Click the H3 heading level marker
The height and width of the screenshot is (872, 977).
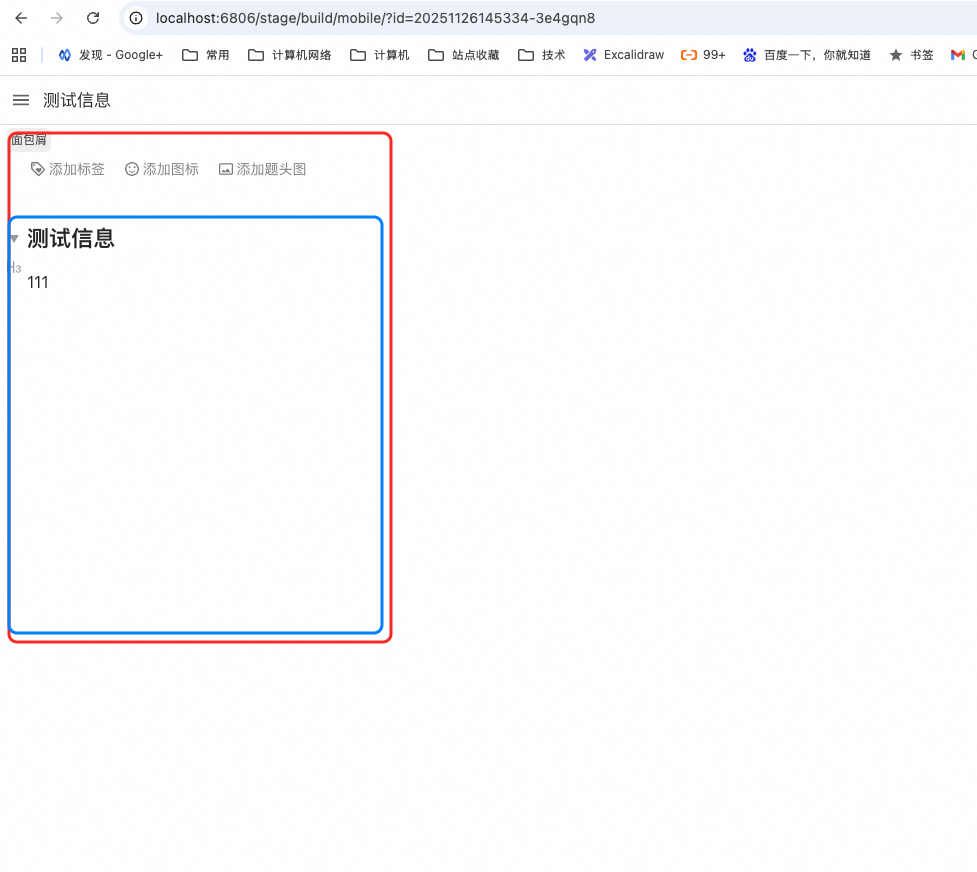click(x=16, y=268)
